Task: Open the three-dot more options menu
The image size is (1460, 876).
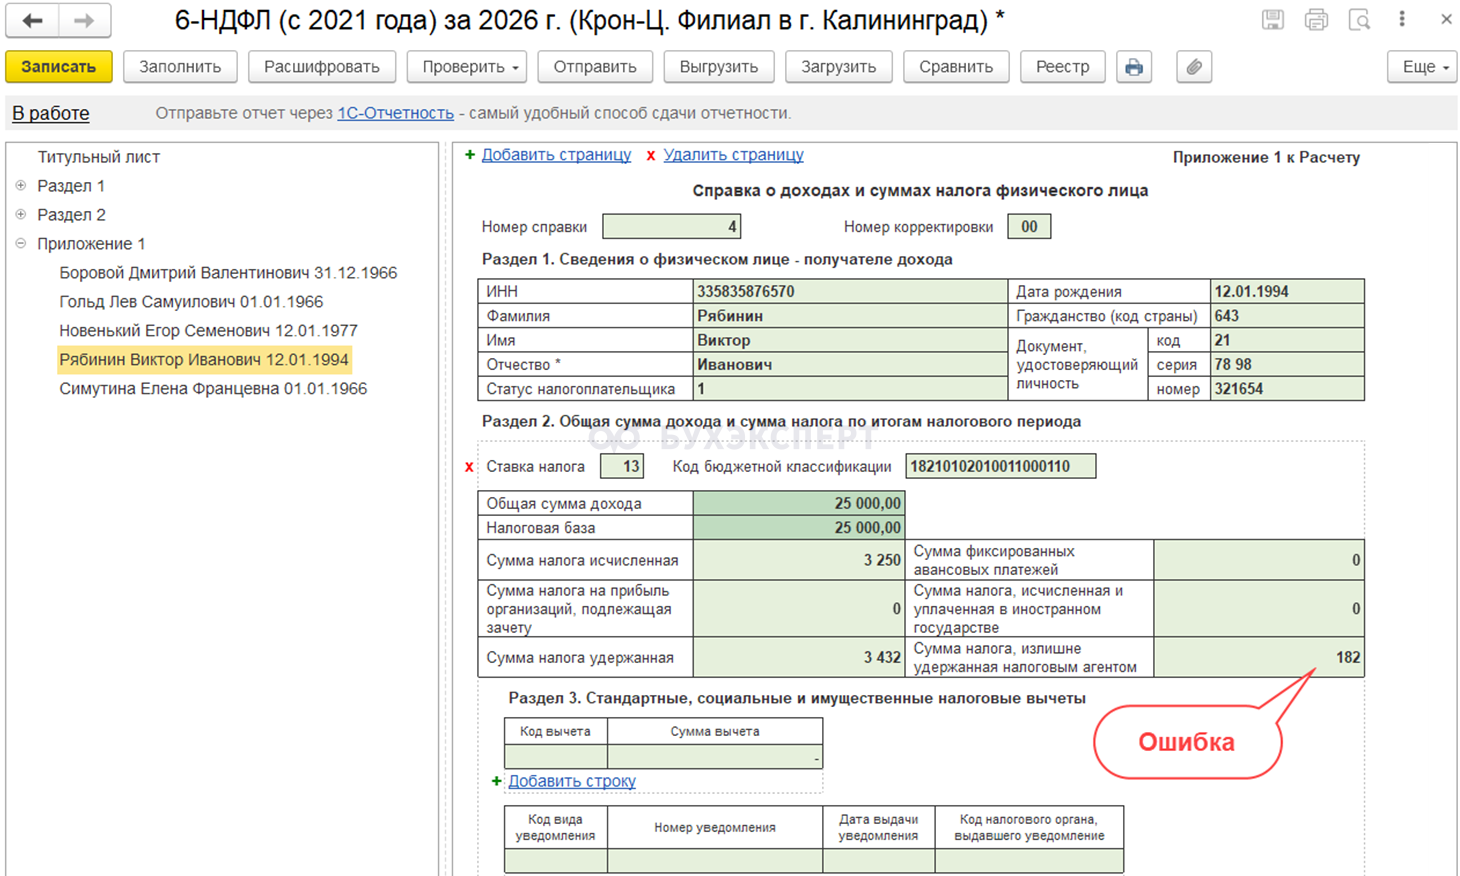Action: click(1402, 19)
